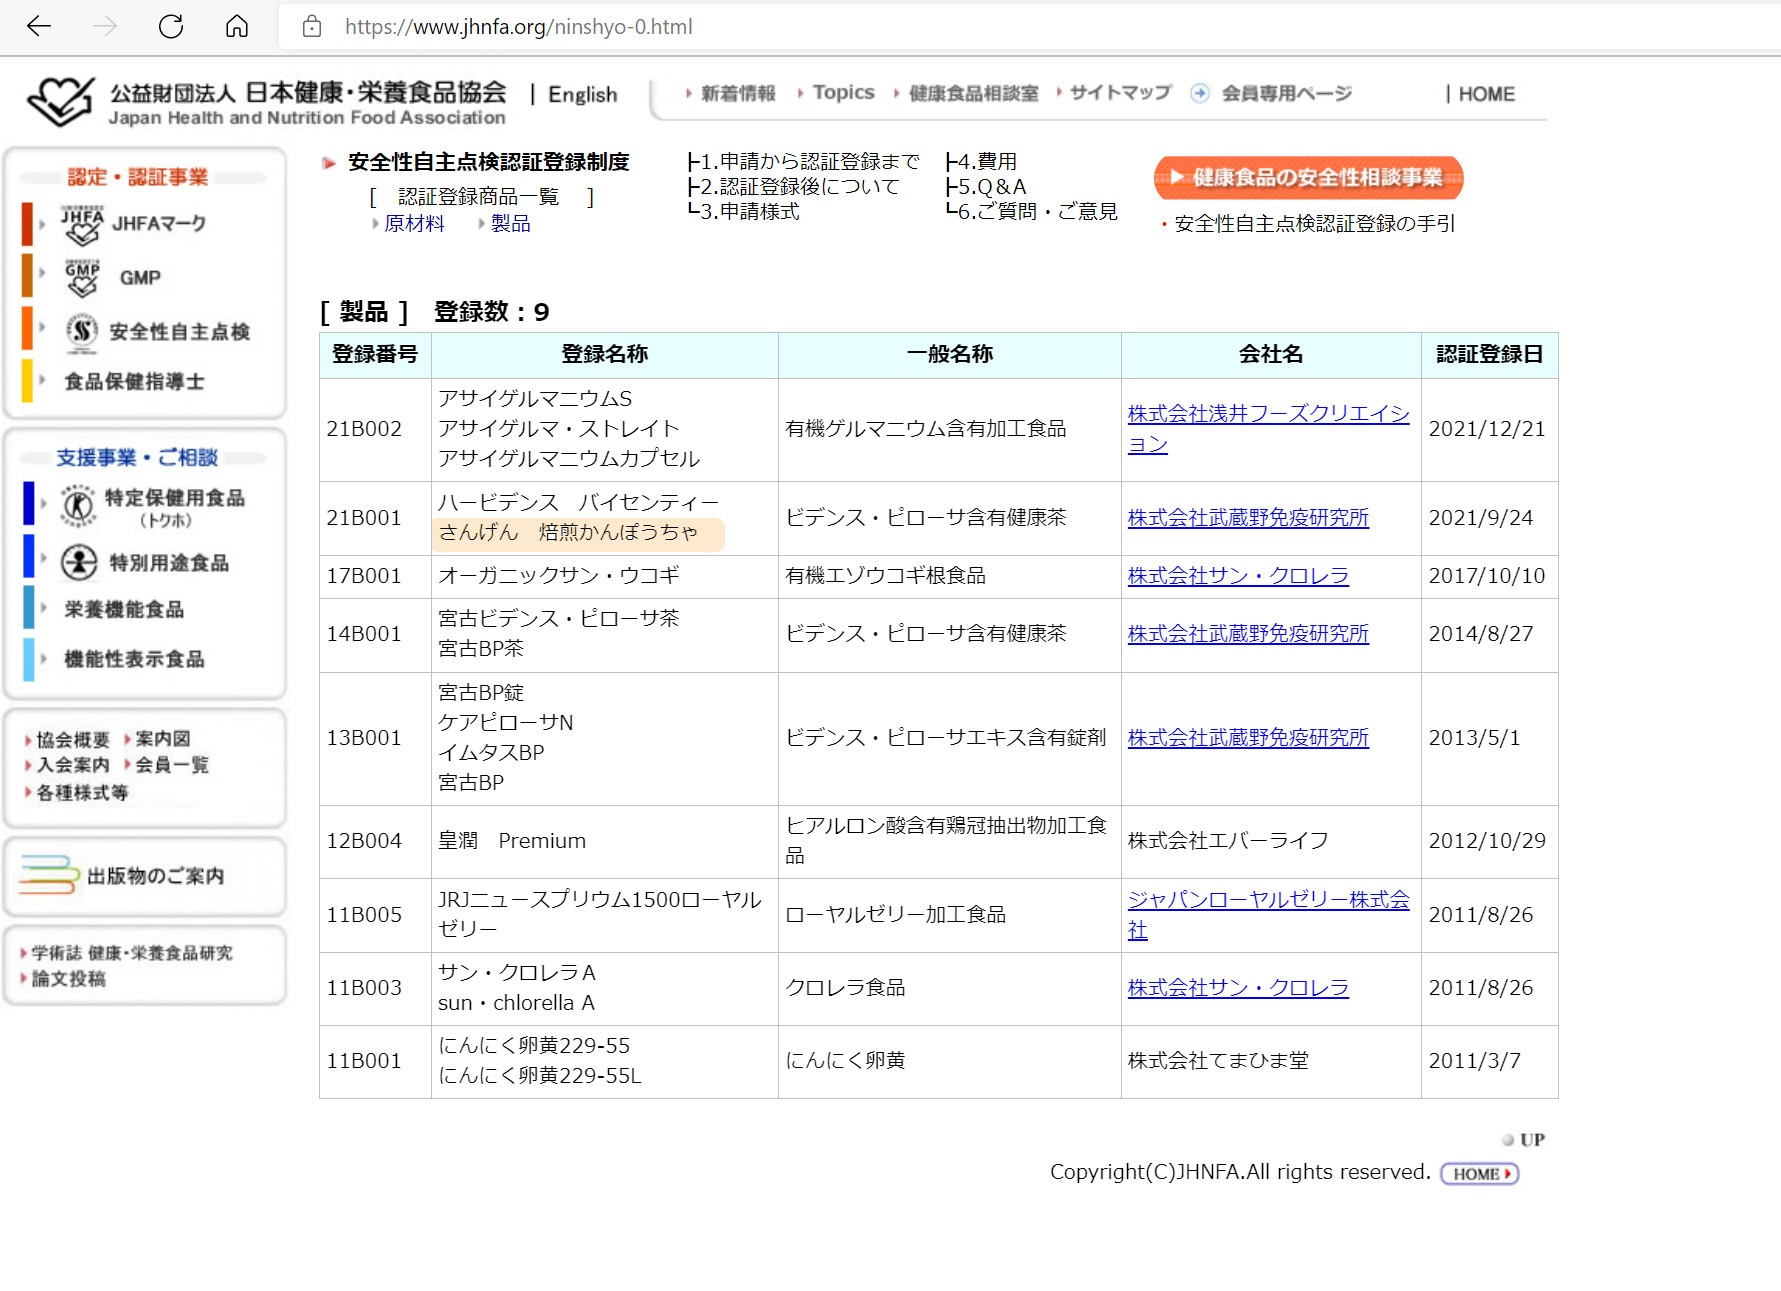Open サイトマップ in top menu

1120,92
